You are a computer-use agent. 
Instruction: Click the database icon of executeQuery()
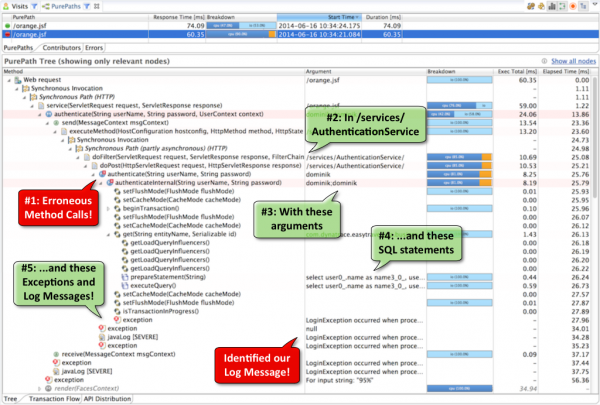click(x=125, y=286)
